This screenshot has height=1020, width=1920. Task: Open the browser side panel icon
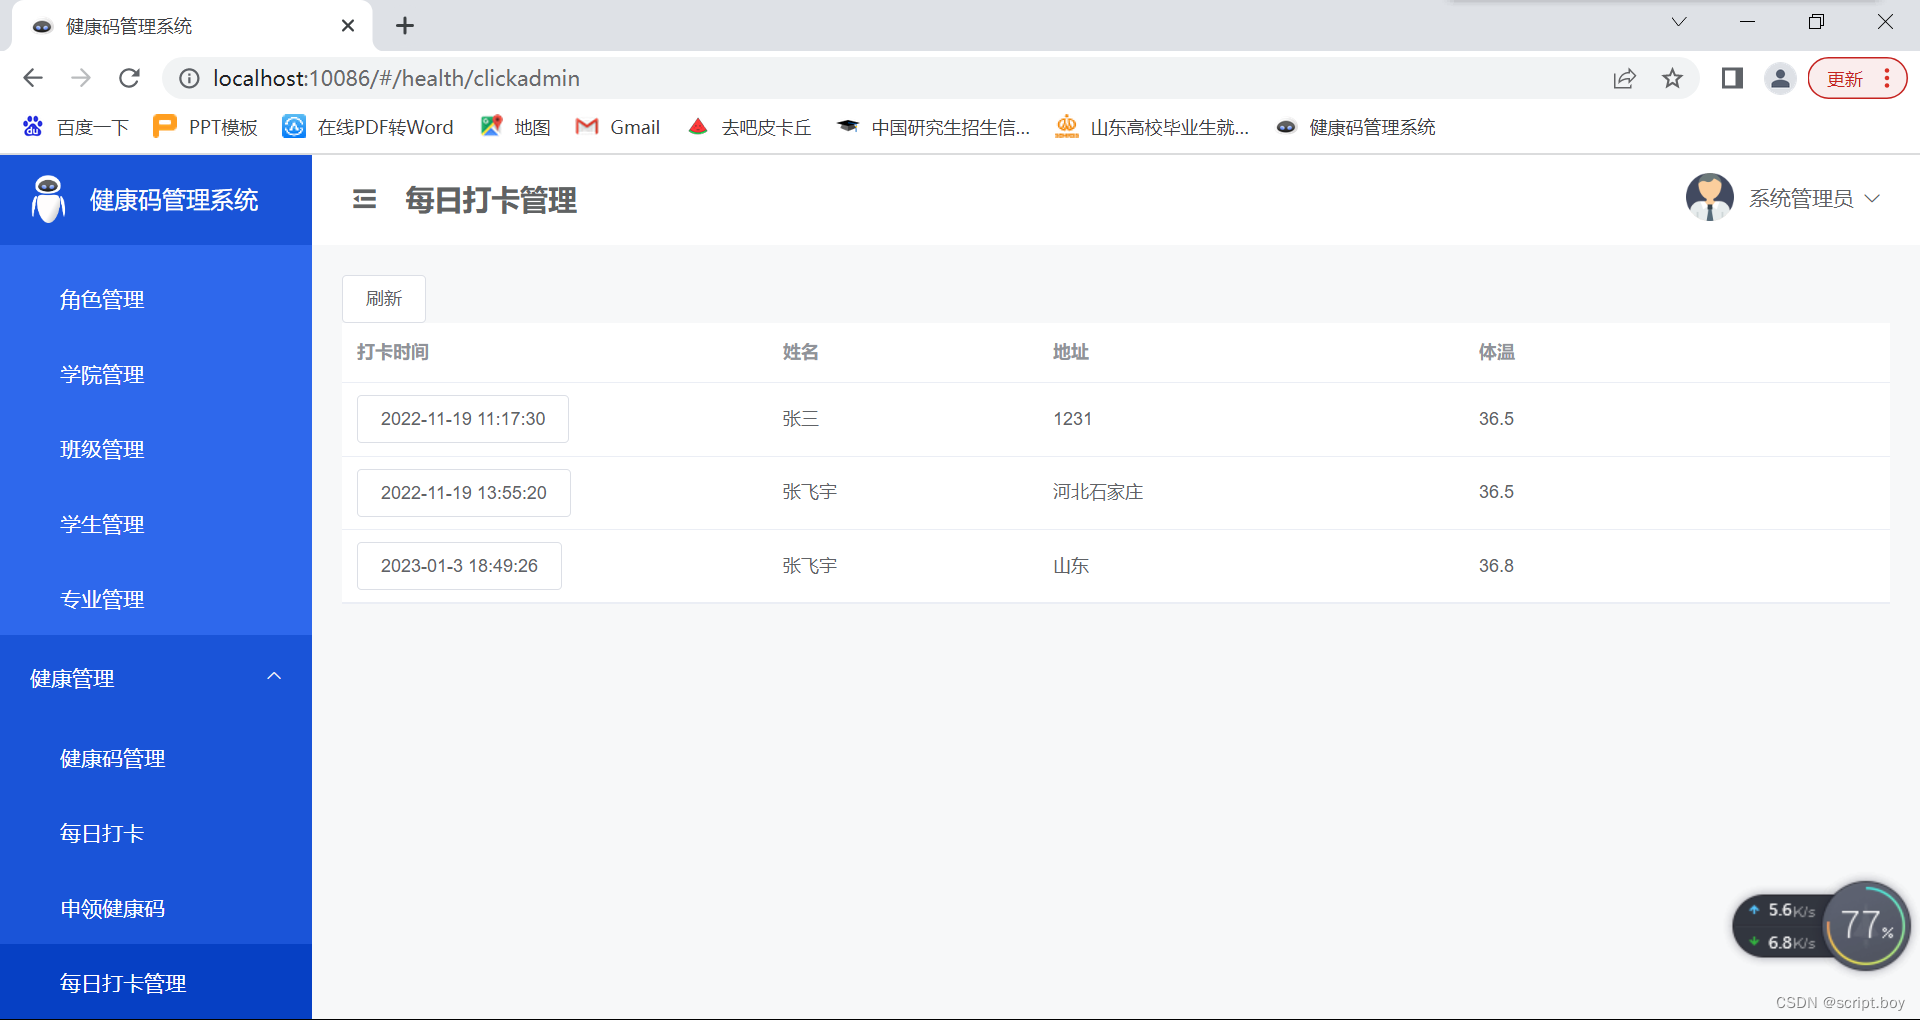pos(1732,78)
